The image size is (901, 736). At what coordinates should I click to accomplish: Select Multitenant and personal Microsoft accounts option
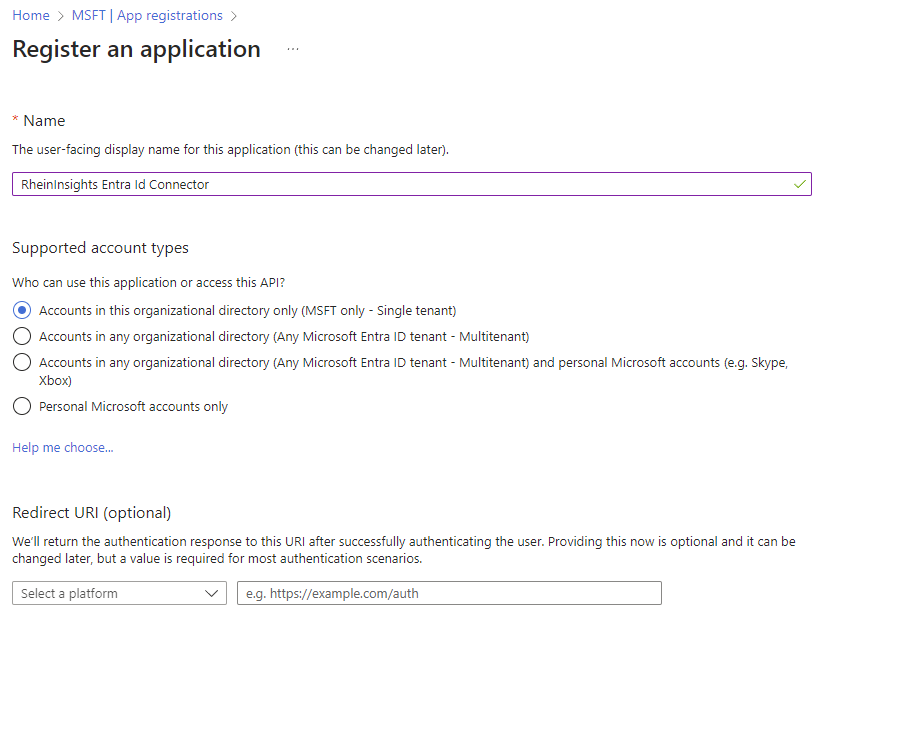(x=22, y=363)
